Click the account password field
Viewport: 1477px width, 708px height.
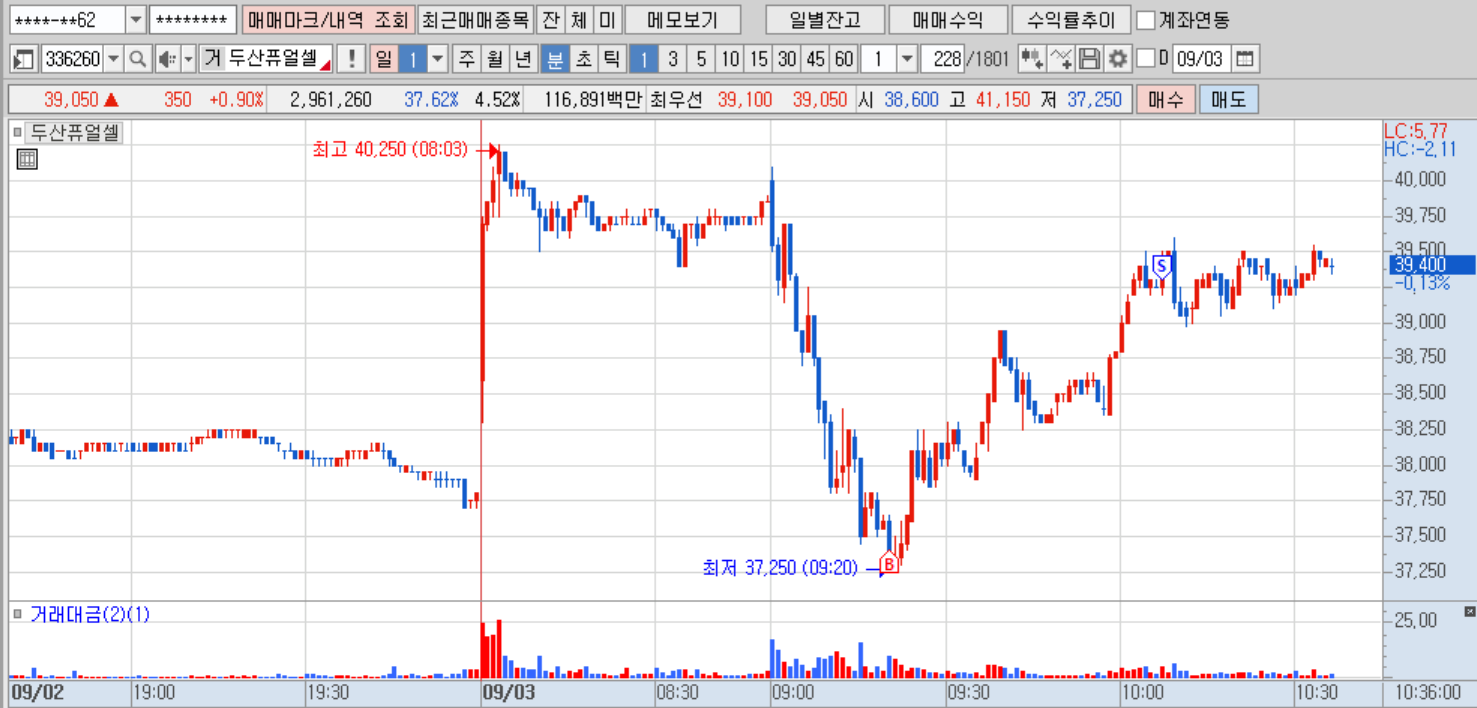click(193, 20)
